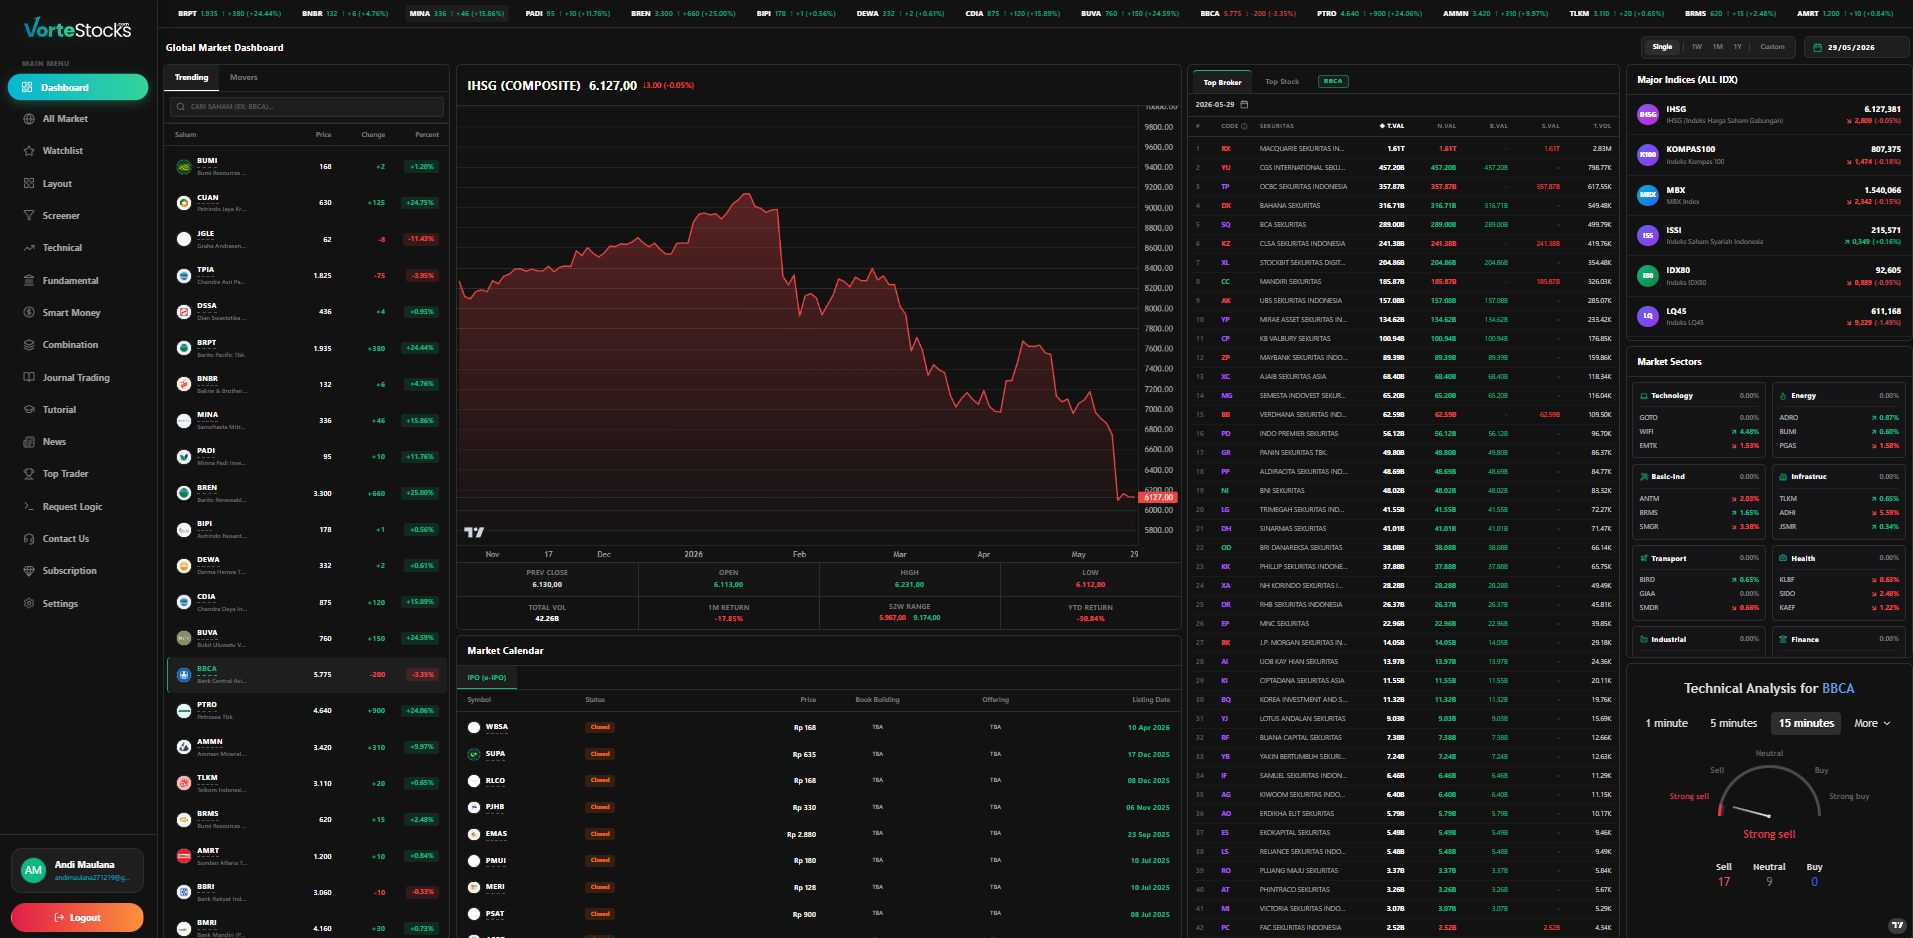Open the Journal Trading book icon
Image resolution: width=1913 pixels, height=938 pixels.
click(29, 378)
